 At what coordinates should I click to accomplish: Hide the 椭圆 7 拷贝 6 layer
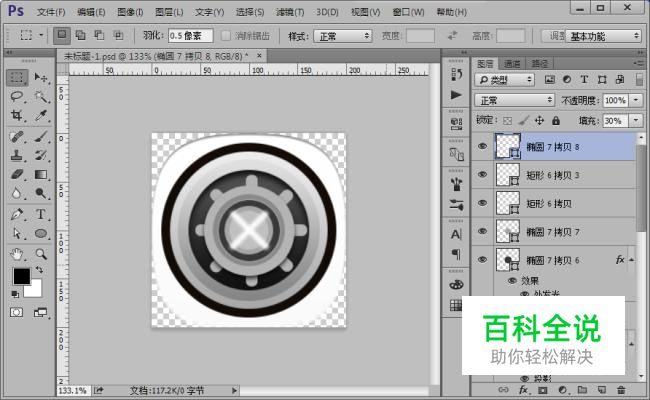[482, 259]
